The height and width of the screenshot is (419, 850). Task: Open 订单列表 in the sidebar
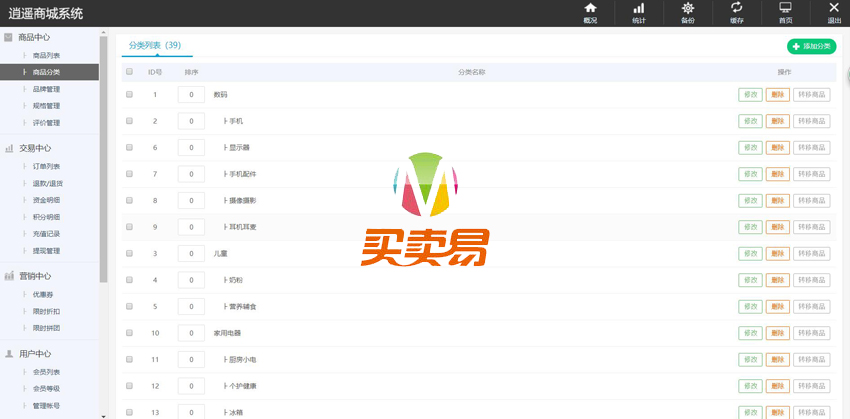(x=46, y=166)
